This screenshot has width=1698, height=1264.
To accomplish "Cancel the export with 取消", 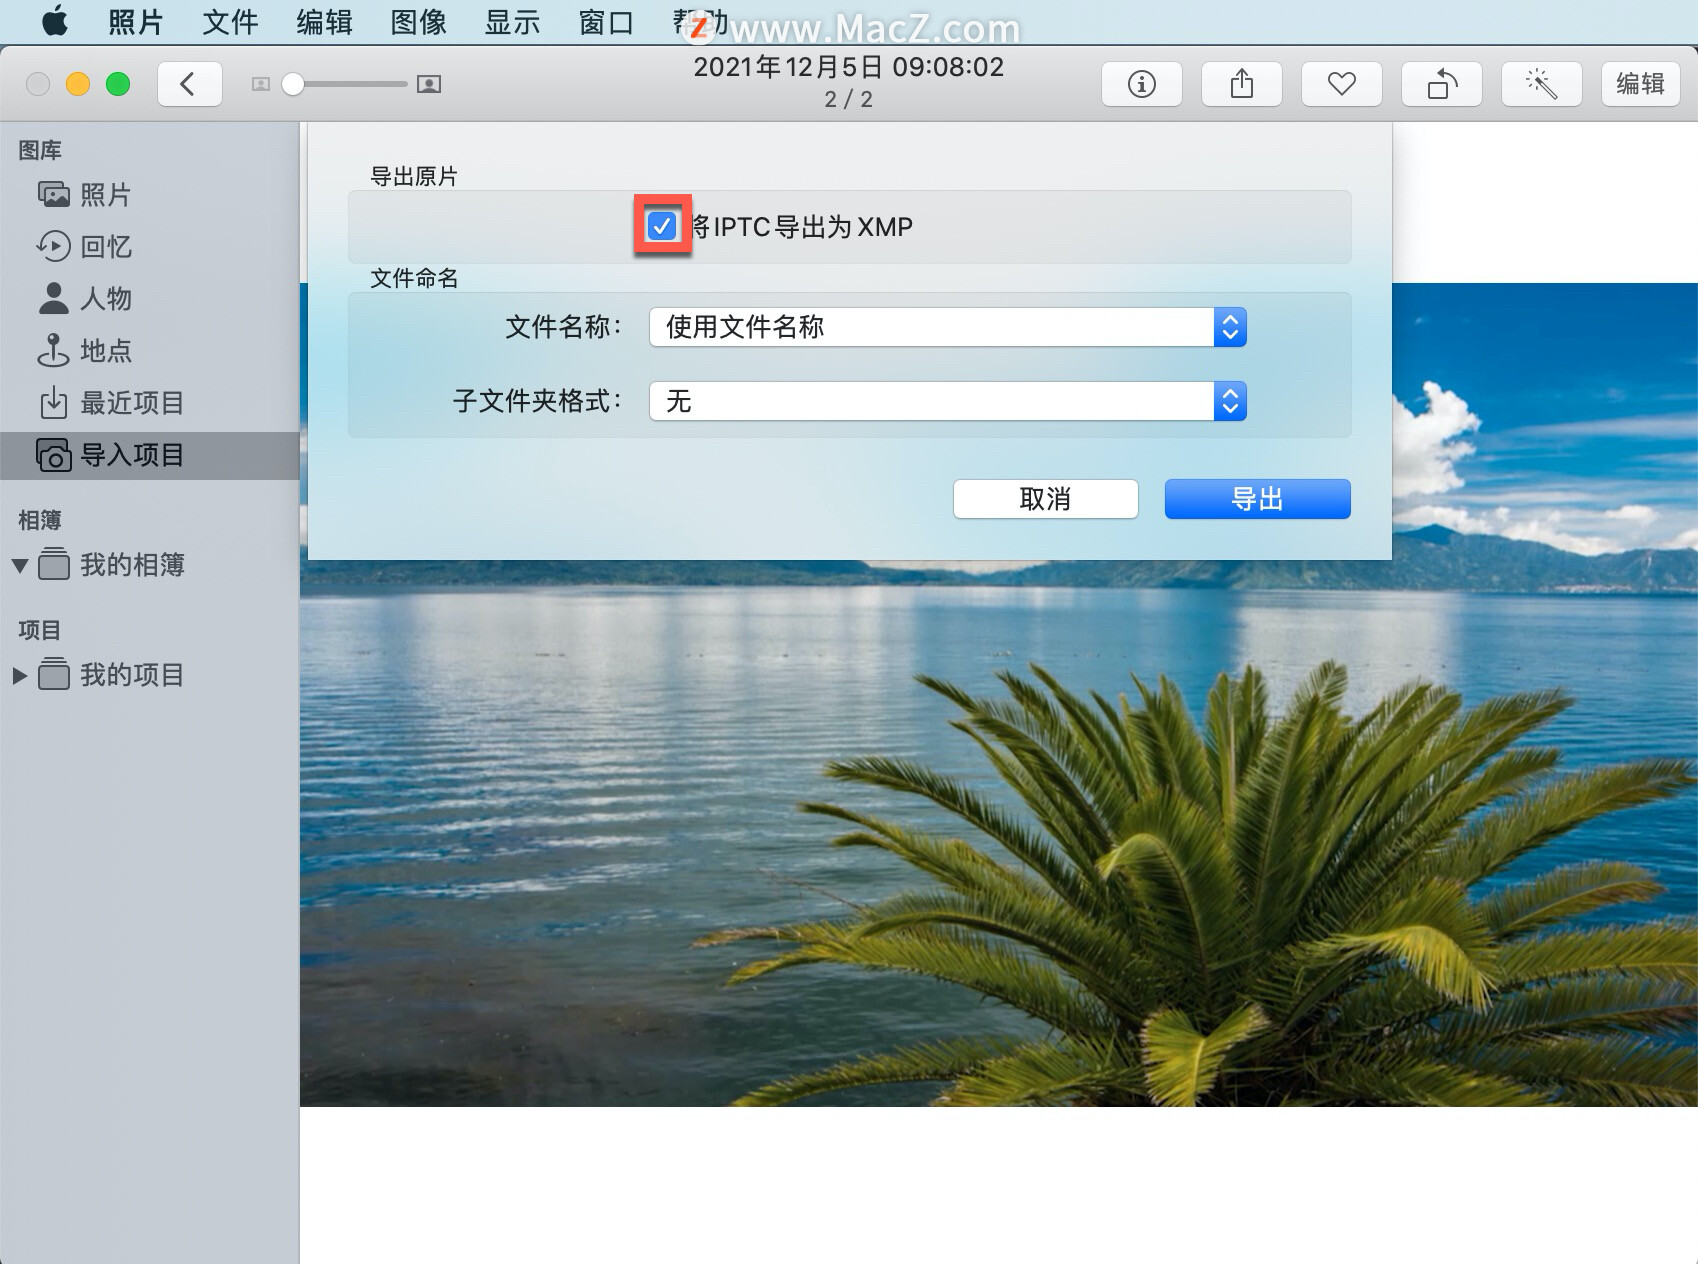I will click(x=1045, y=498).
